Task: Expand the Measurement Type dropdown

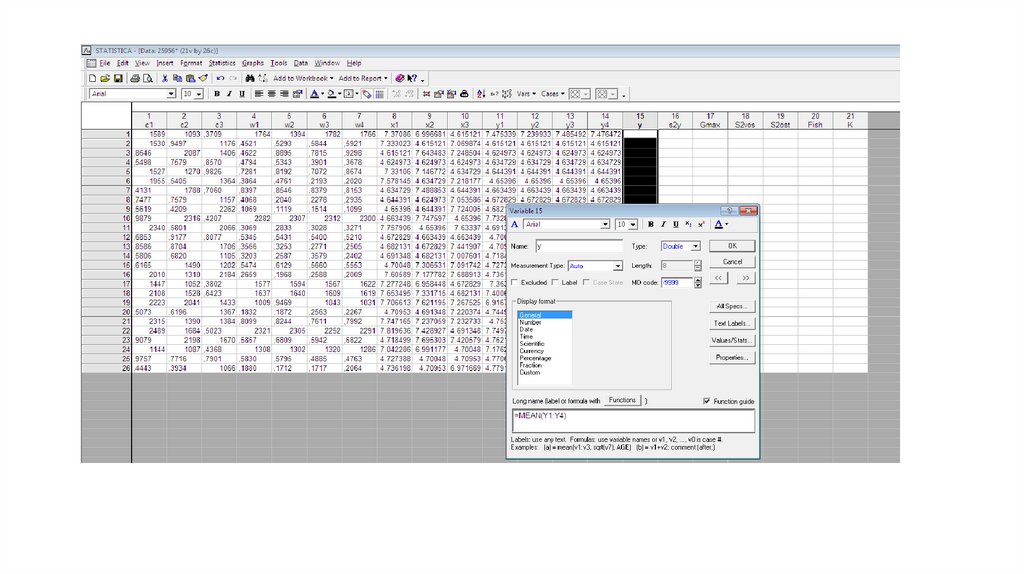Action: coord(619,266)
